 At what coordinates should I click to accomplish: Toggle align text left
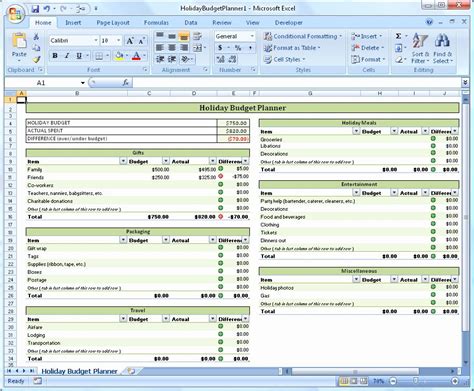[x=160, y=48]
